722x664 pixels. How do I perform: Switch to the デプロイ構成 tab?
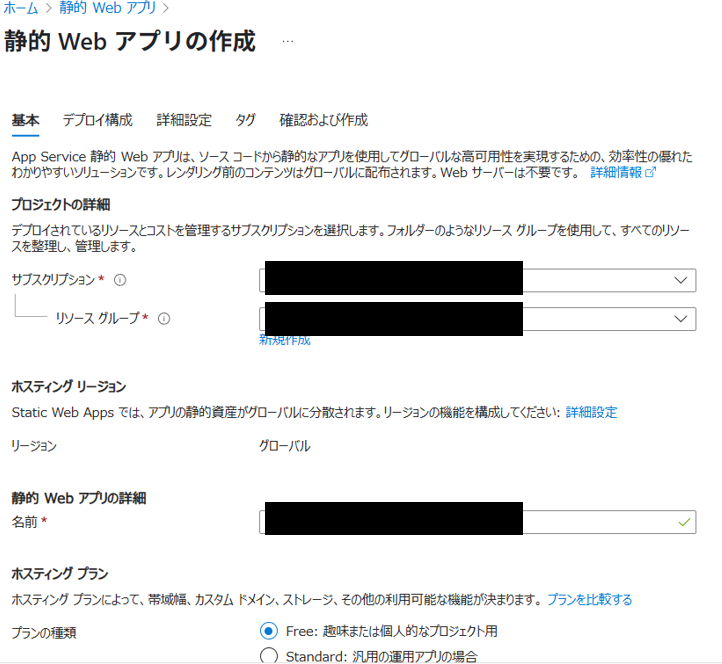(x=98, y=120)
